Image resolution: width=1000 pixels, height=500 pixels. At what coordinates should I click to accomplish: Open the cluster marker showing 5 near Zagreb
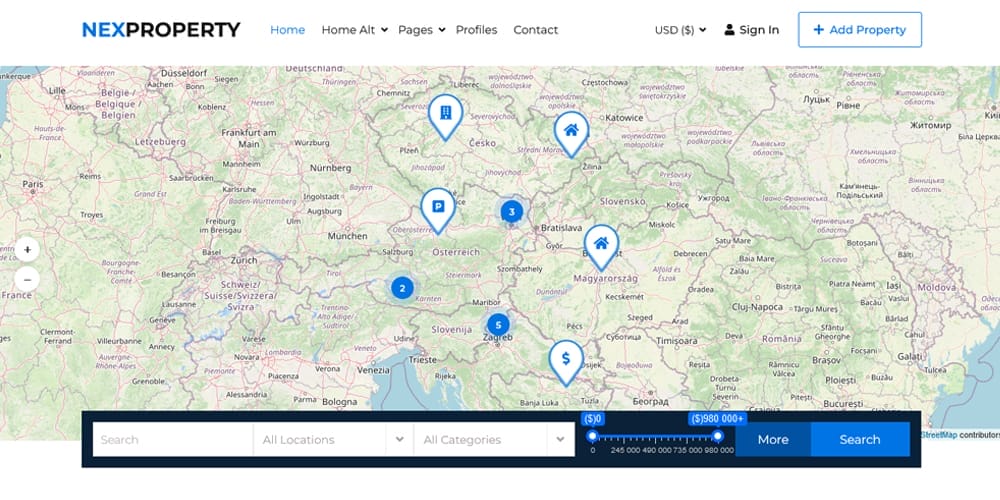point(497,324)
